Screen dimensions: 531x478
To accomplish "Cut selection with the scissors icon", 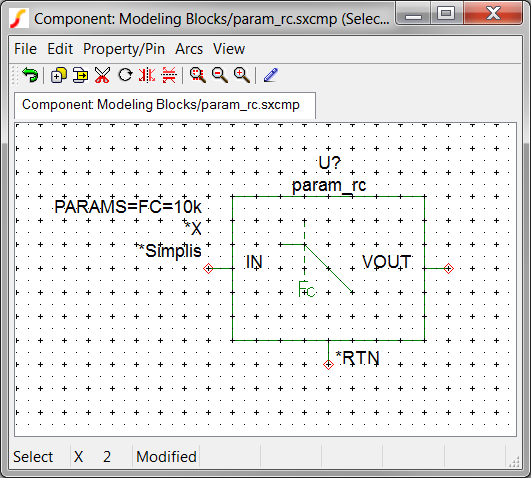I will pyautogui.click(x=102, y=75).
